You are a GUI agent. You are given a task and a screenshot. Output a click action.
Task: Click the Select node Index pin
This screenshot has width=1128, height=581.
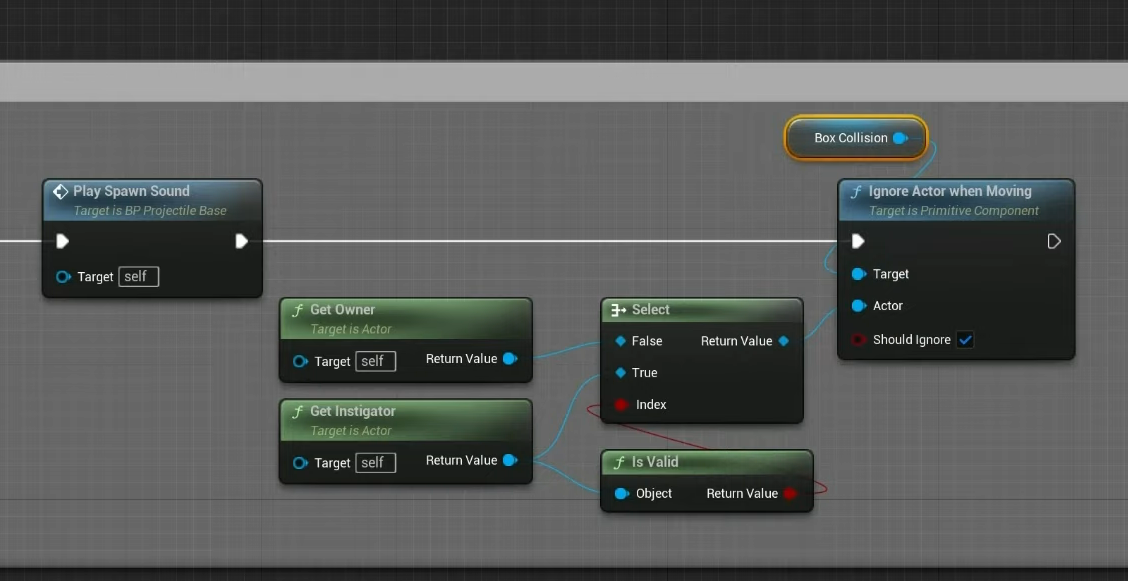[x=621, y=405]
